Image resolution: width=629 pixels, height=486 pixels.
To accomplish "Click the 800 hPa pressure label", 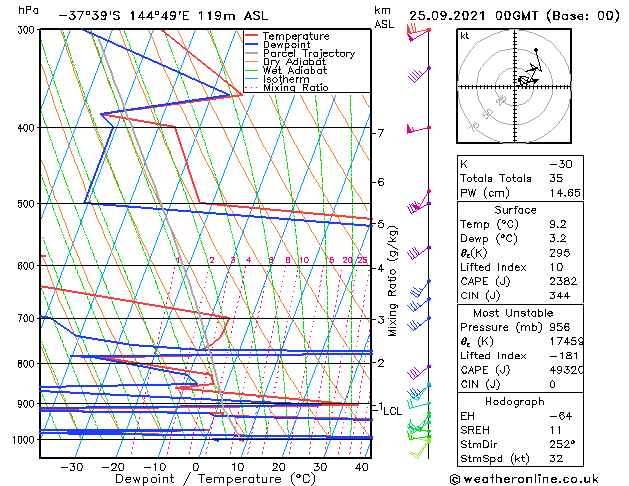I will point(28,364).
